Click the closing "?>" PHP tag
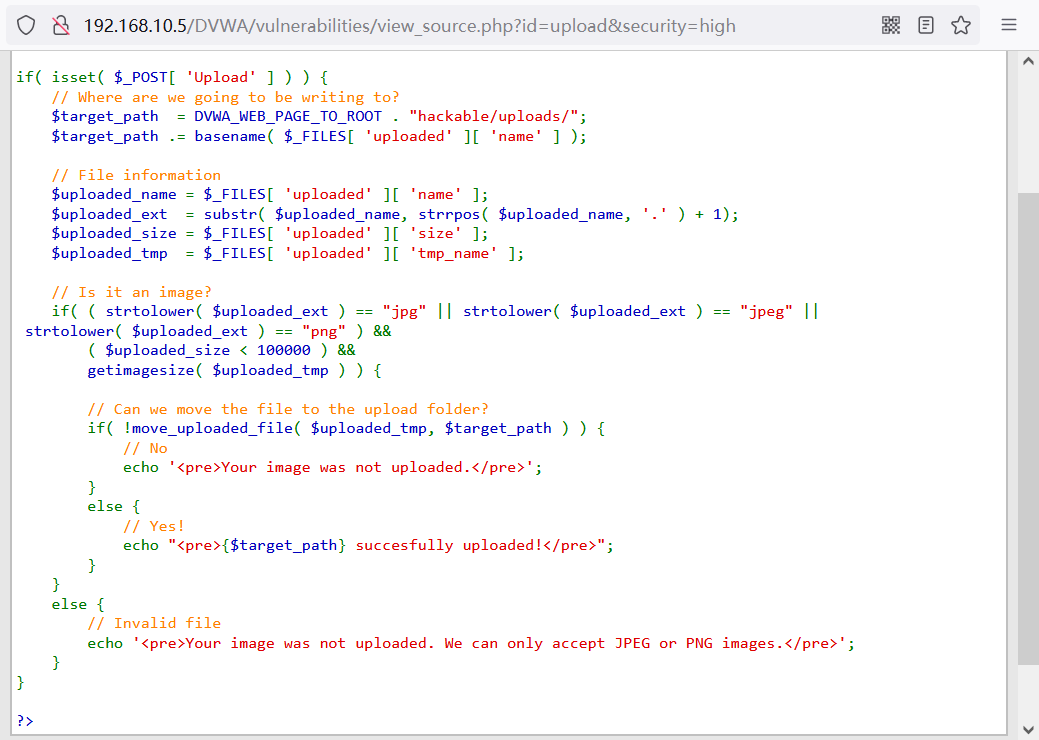The height and width of the screenshot is (740, 1039). (x=25, y=720)
